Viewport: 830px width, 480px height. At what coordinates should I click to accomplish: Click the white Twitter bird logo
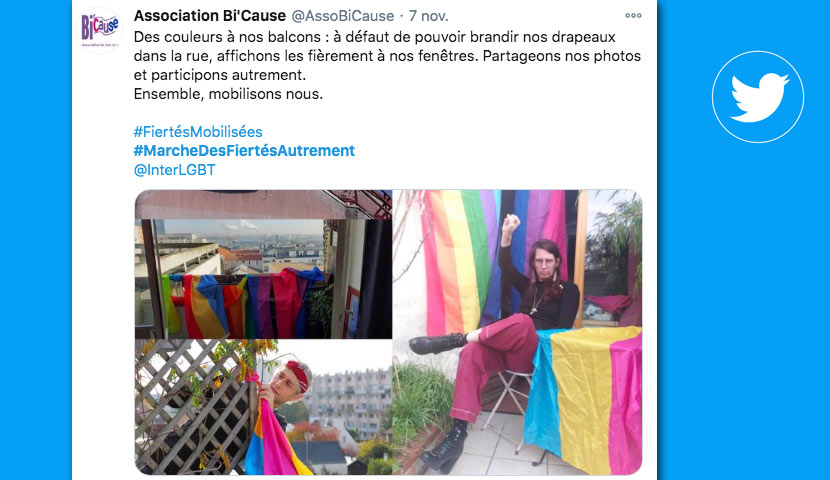pyautogui.click(x=757, y=97)
